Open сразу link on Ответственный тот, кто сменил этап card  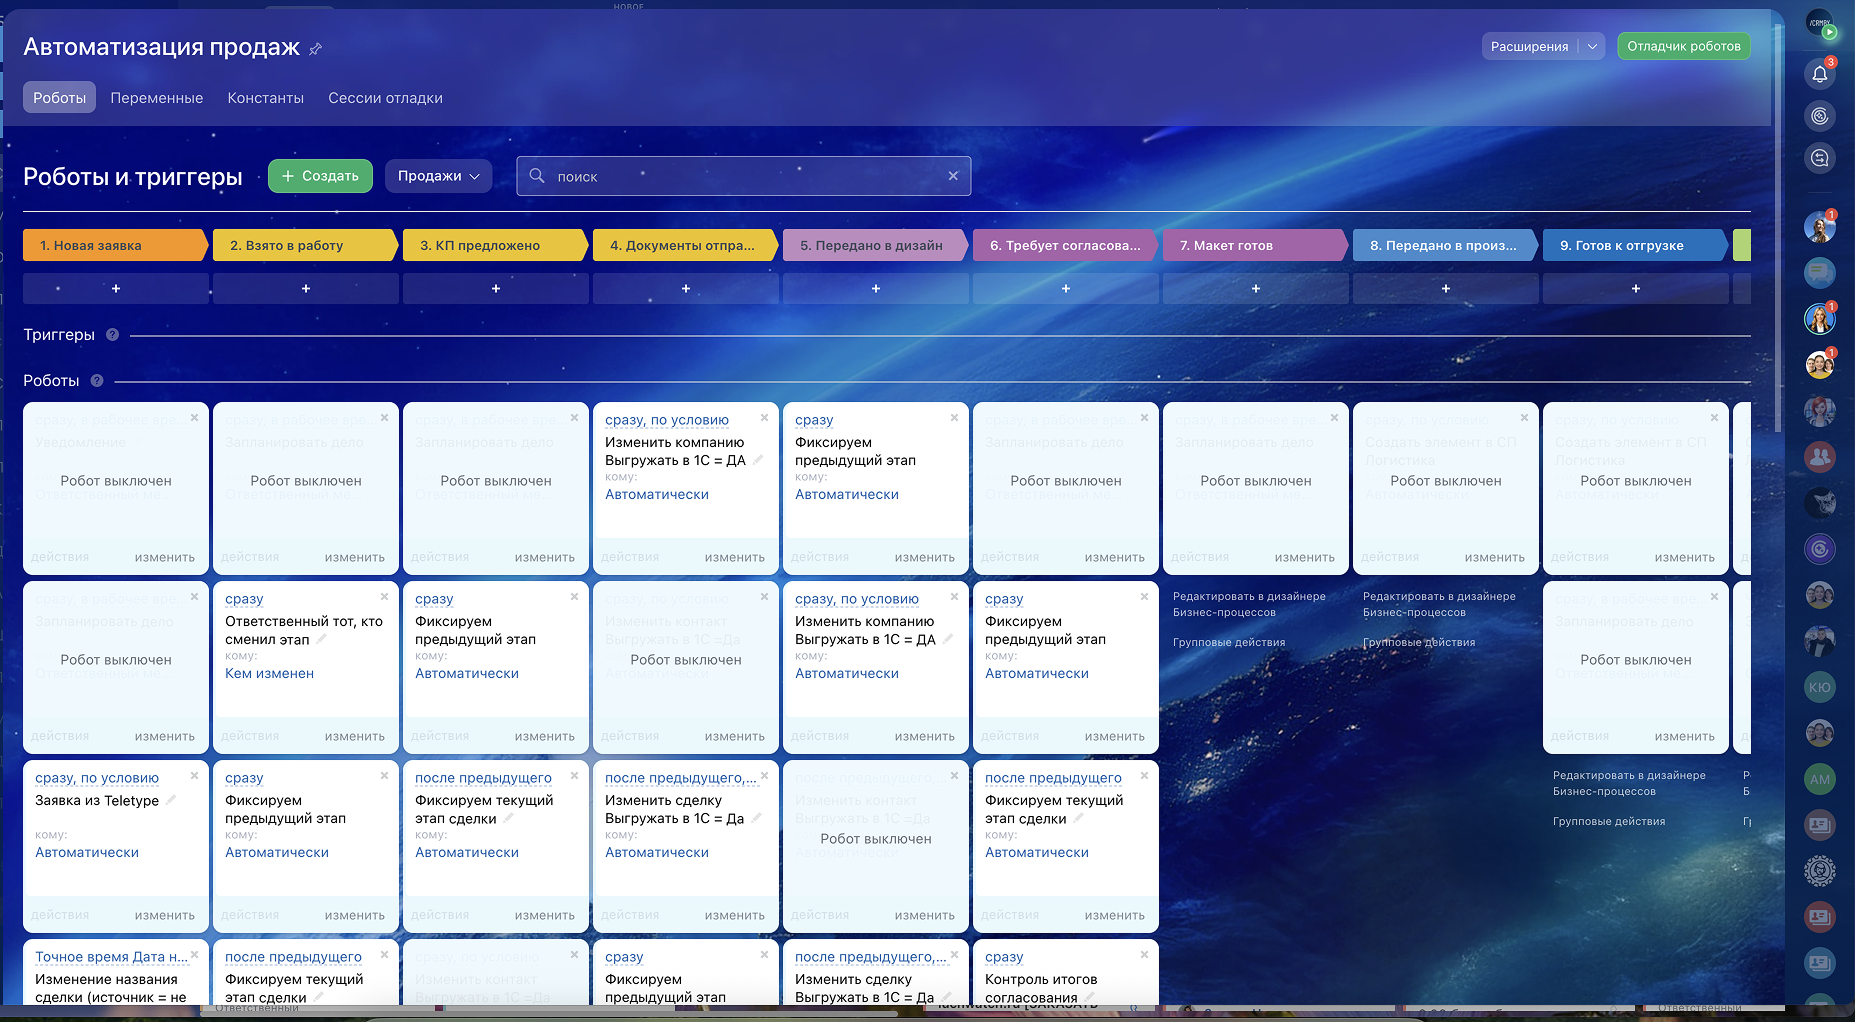coord(244,599)
